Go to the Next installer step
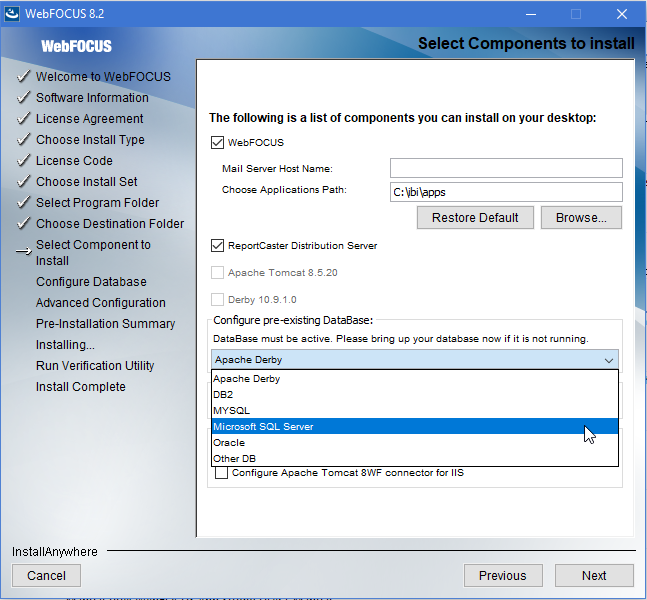Image resolution: width=647 pixels, height=600 pixels. pos(594,575)
